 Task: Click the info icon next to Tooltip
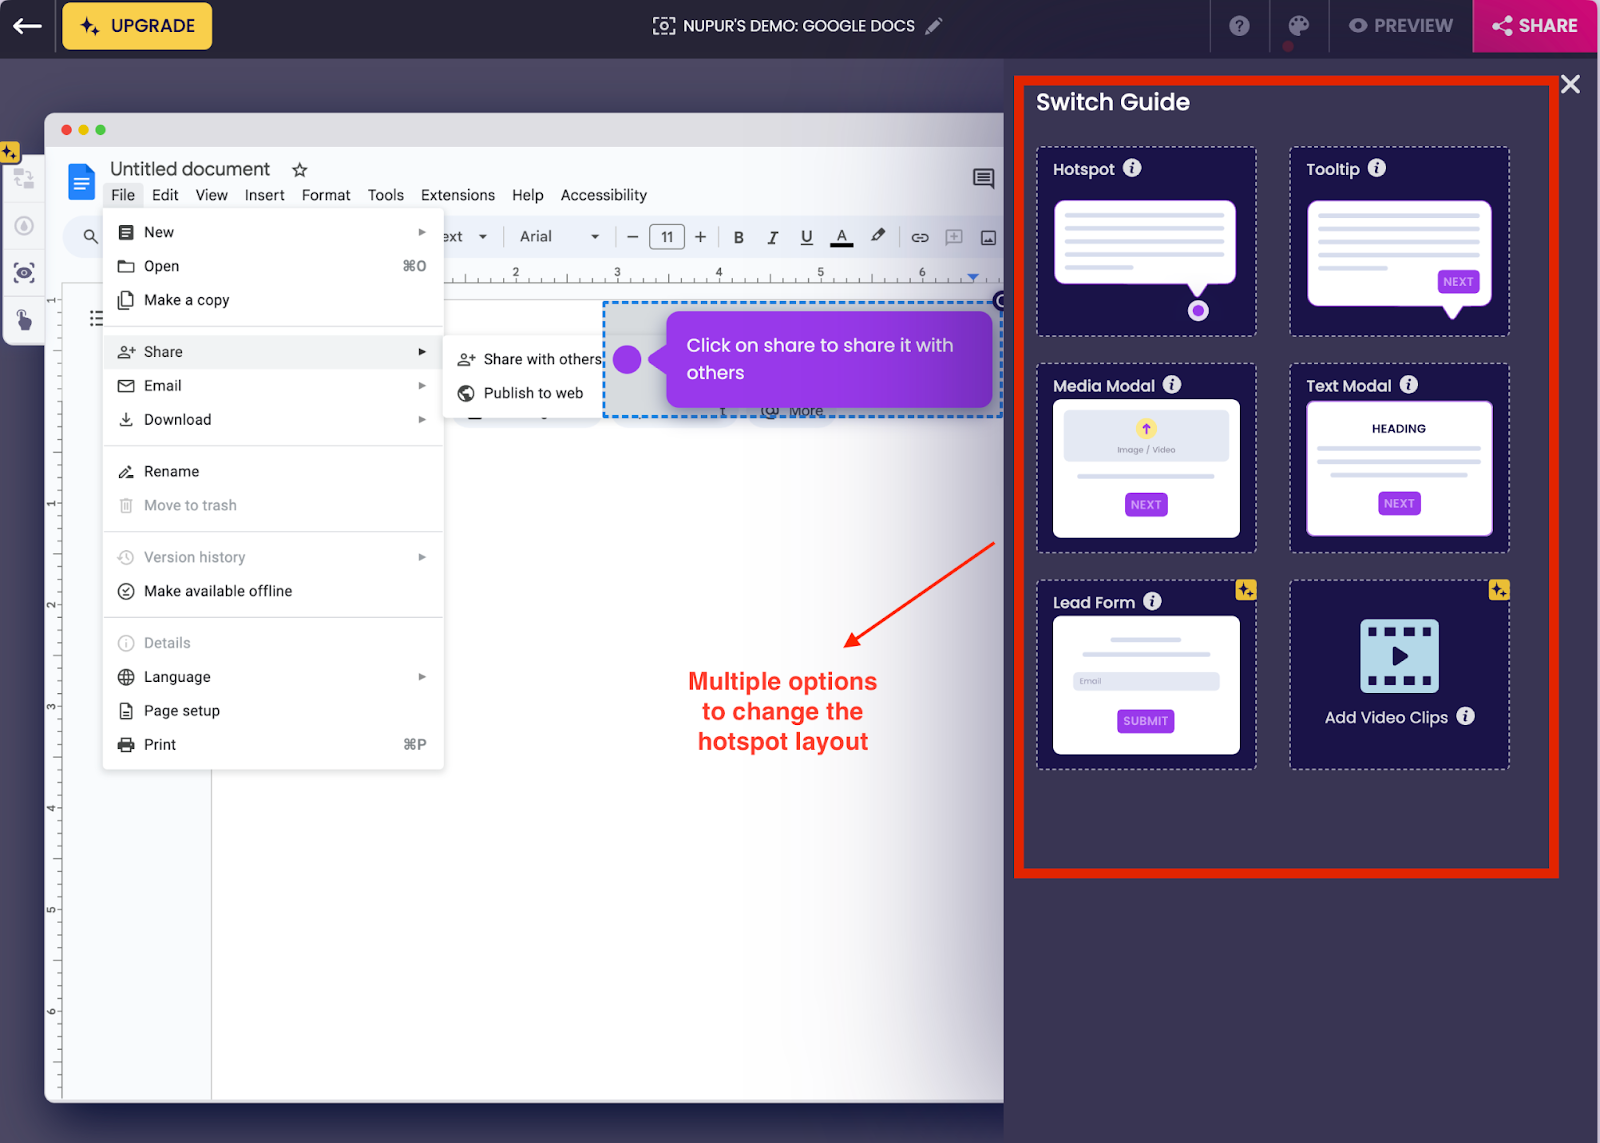tap(1377, 168)
